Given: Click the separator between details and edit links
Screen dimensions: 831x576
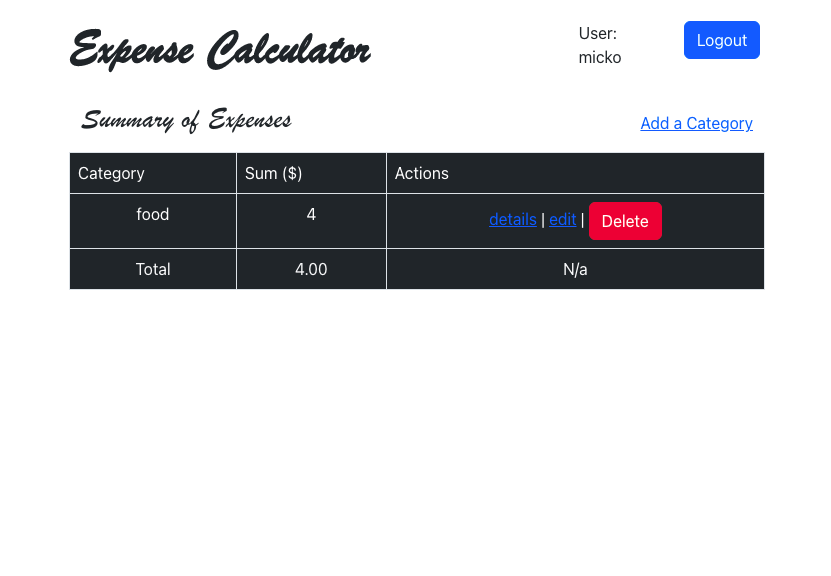Looking at the screenshot, I should 543,219.
